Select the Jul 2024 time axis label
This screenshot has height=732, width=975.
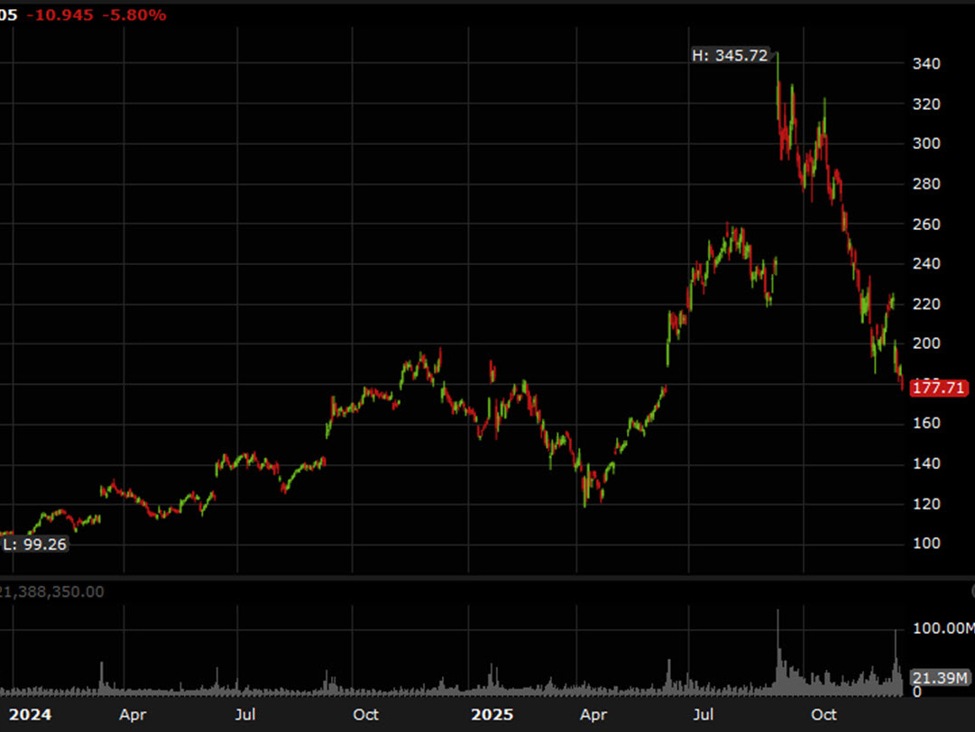coord(246,714)
